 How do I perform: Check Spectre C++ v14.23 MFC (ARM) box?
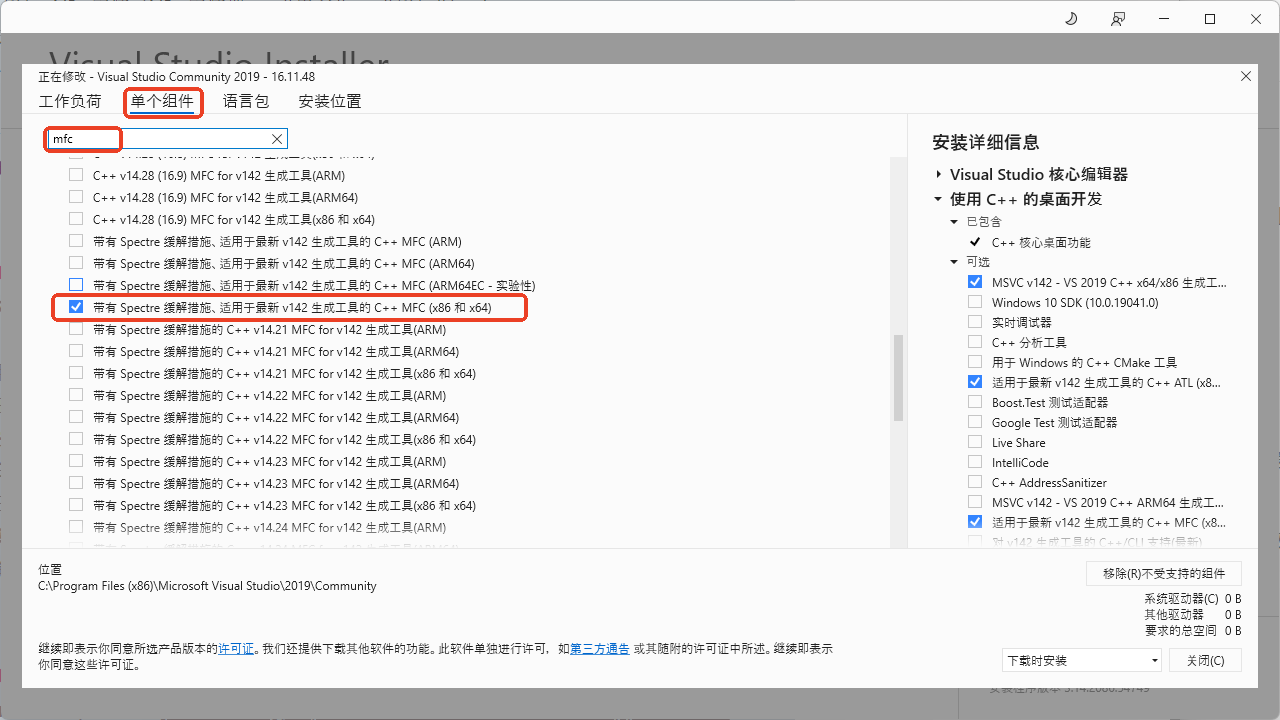(x=76, y=461)
